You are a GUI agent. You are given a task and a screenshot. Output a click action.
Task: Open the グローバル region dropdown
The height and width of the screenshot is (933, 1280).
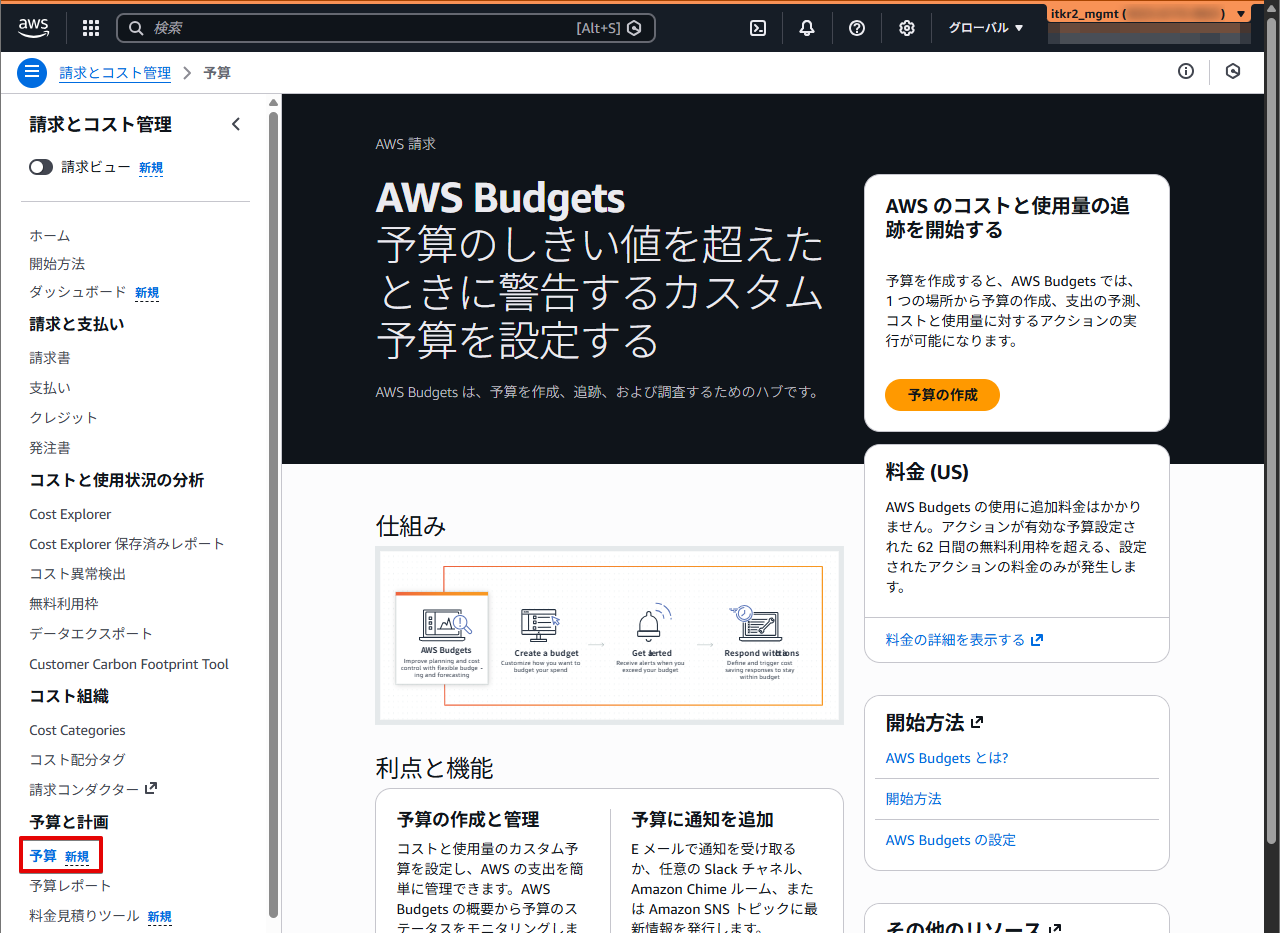click(x=986, y=28)
